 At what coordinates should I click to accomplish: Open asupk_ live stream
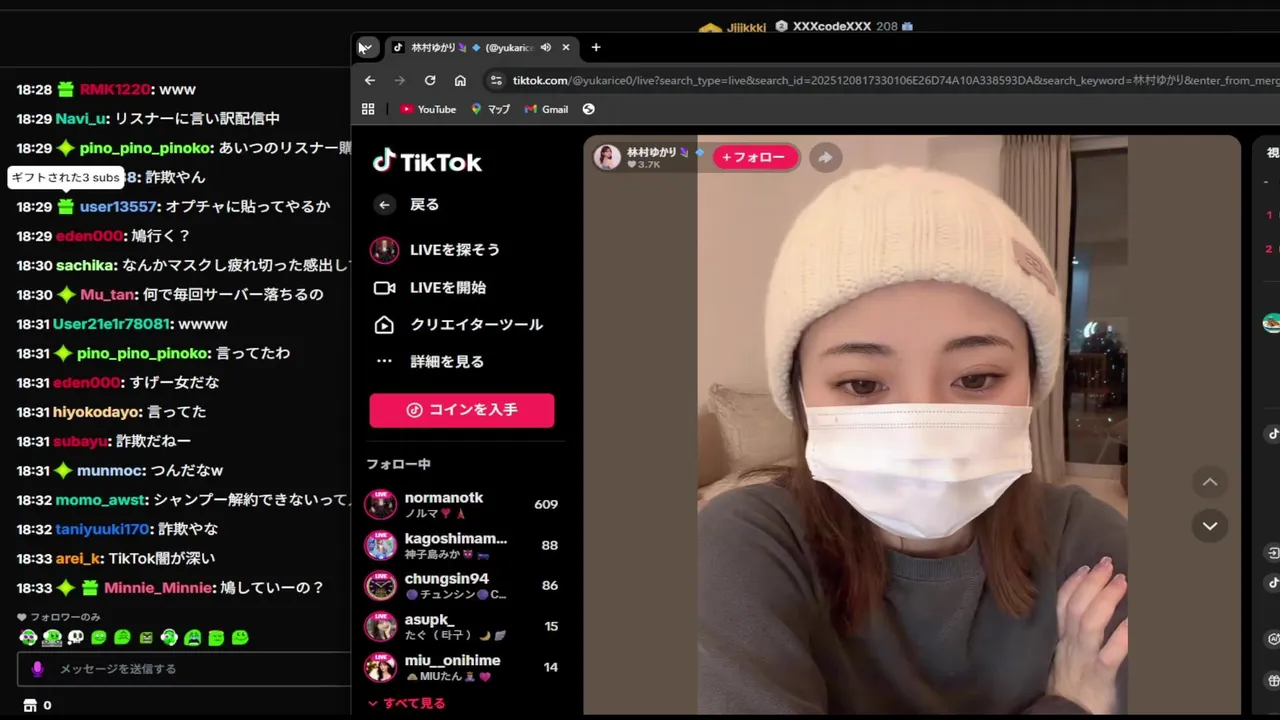(462, 626)
